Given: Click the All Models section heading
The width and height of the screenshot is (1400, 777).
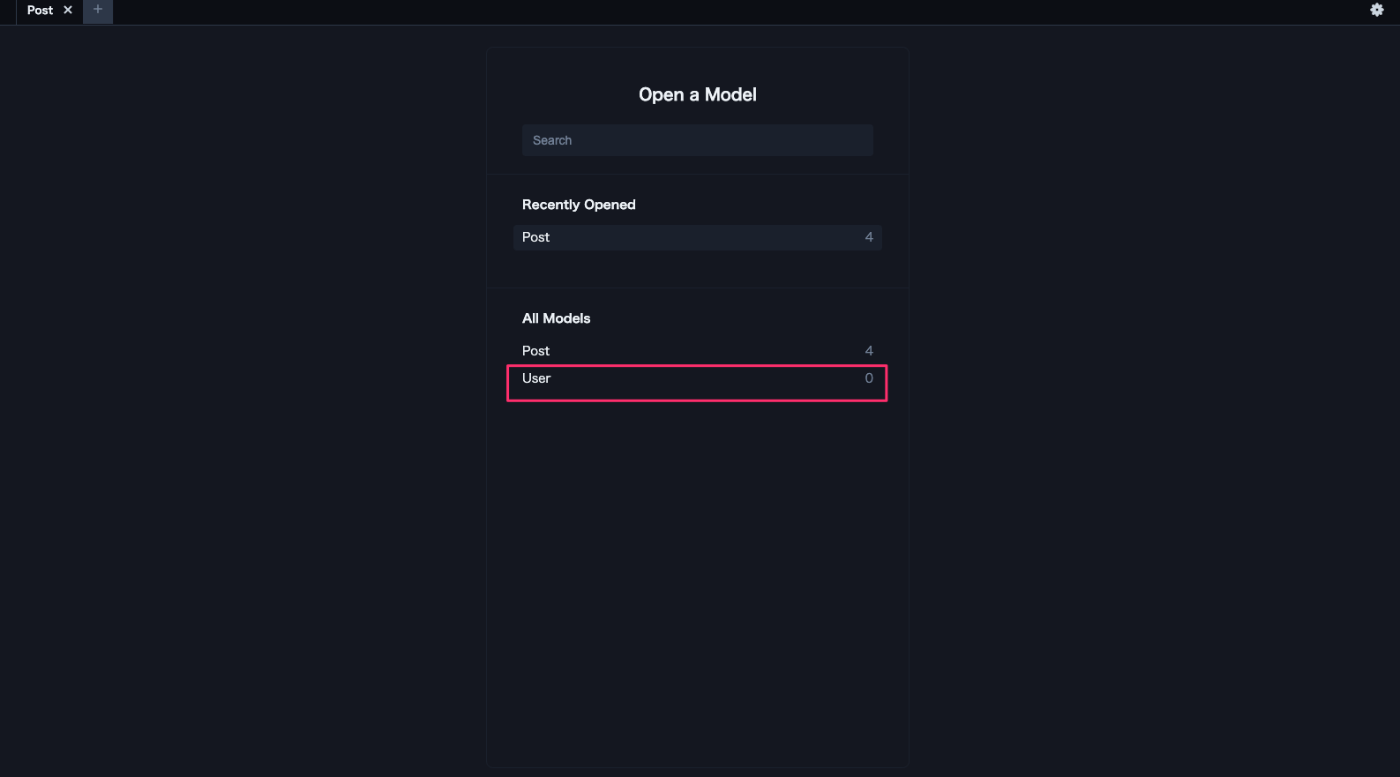Looking at the screenshot, I should click(x=556, y=318).
